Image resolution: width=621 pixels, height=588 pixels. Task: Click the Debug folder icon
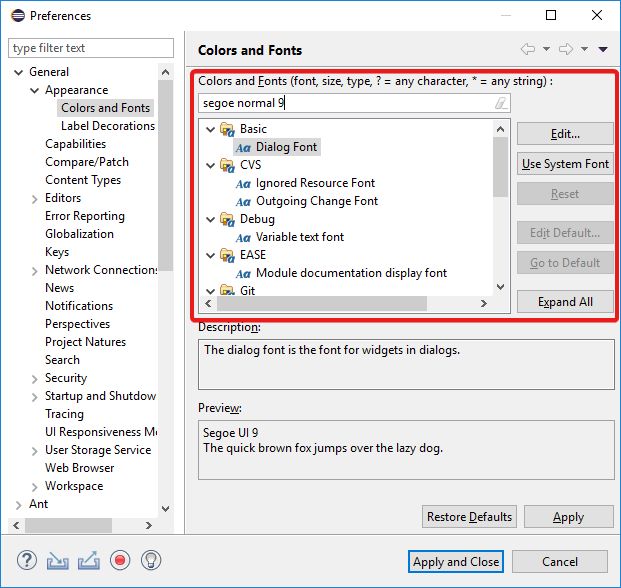(227, 219)
